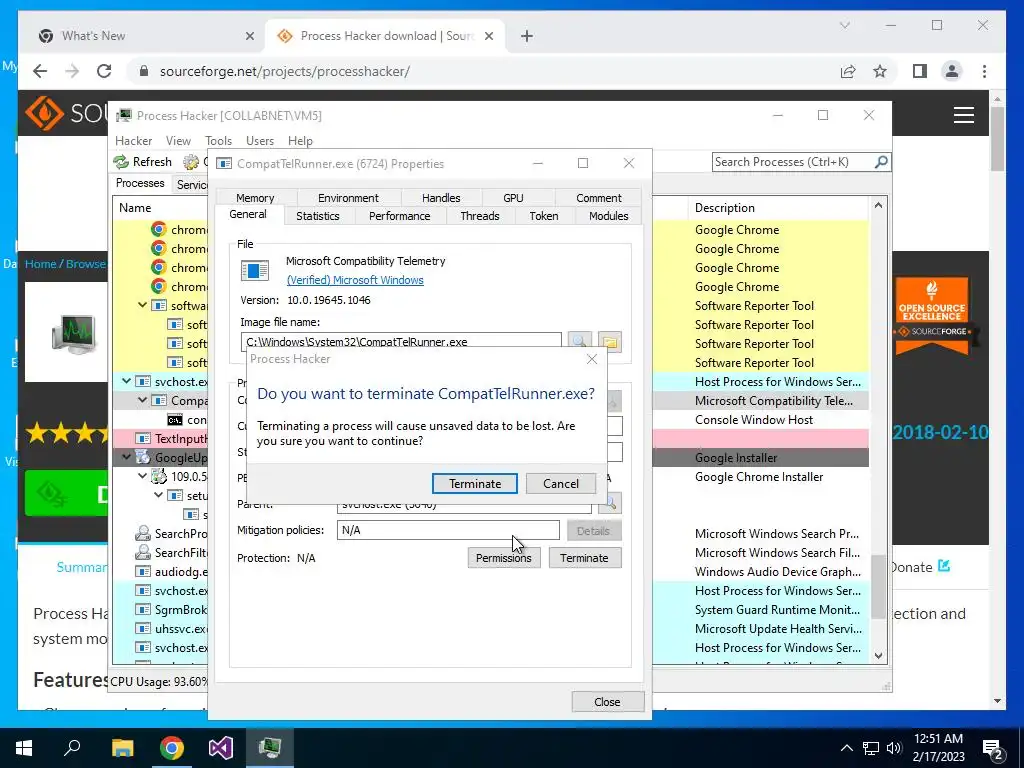Viewport: 1024px width, 768px height.
Task: Click the search magnifier in Search Processes
Action: point(882,161)
